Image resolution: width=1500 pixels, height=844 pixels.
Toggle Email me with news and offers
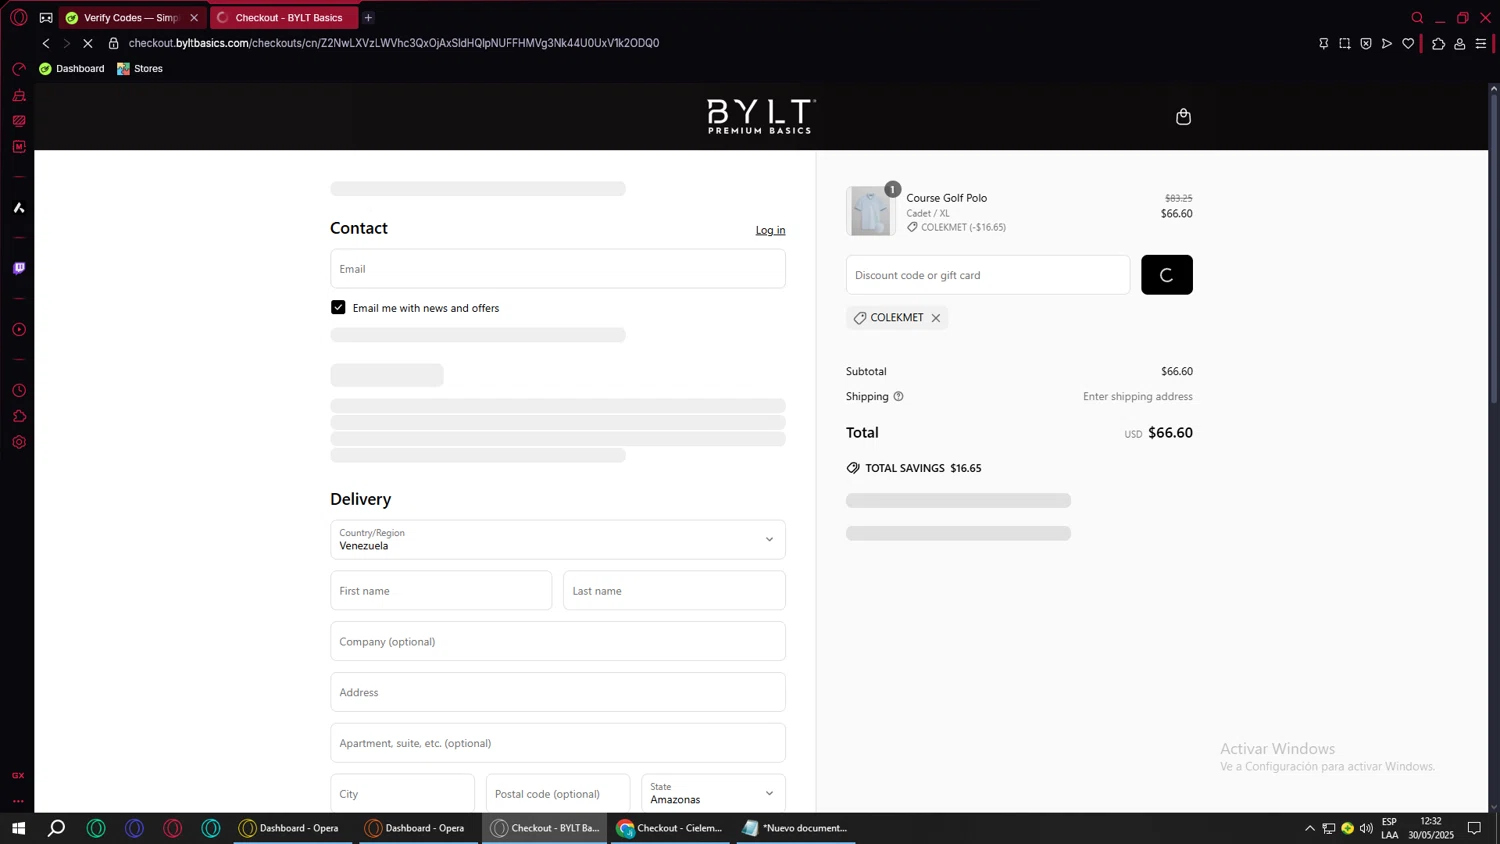pos(338,307)
